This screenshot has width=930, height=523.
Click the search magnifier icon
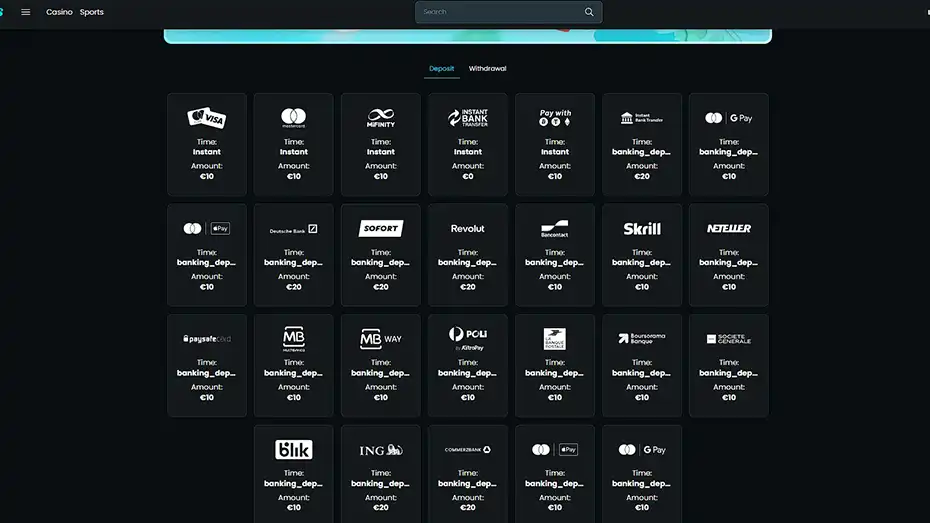coord(589,12)
